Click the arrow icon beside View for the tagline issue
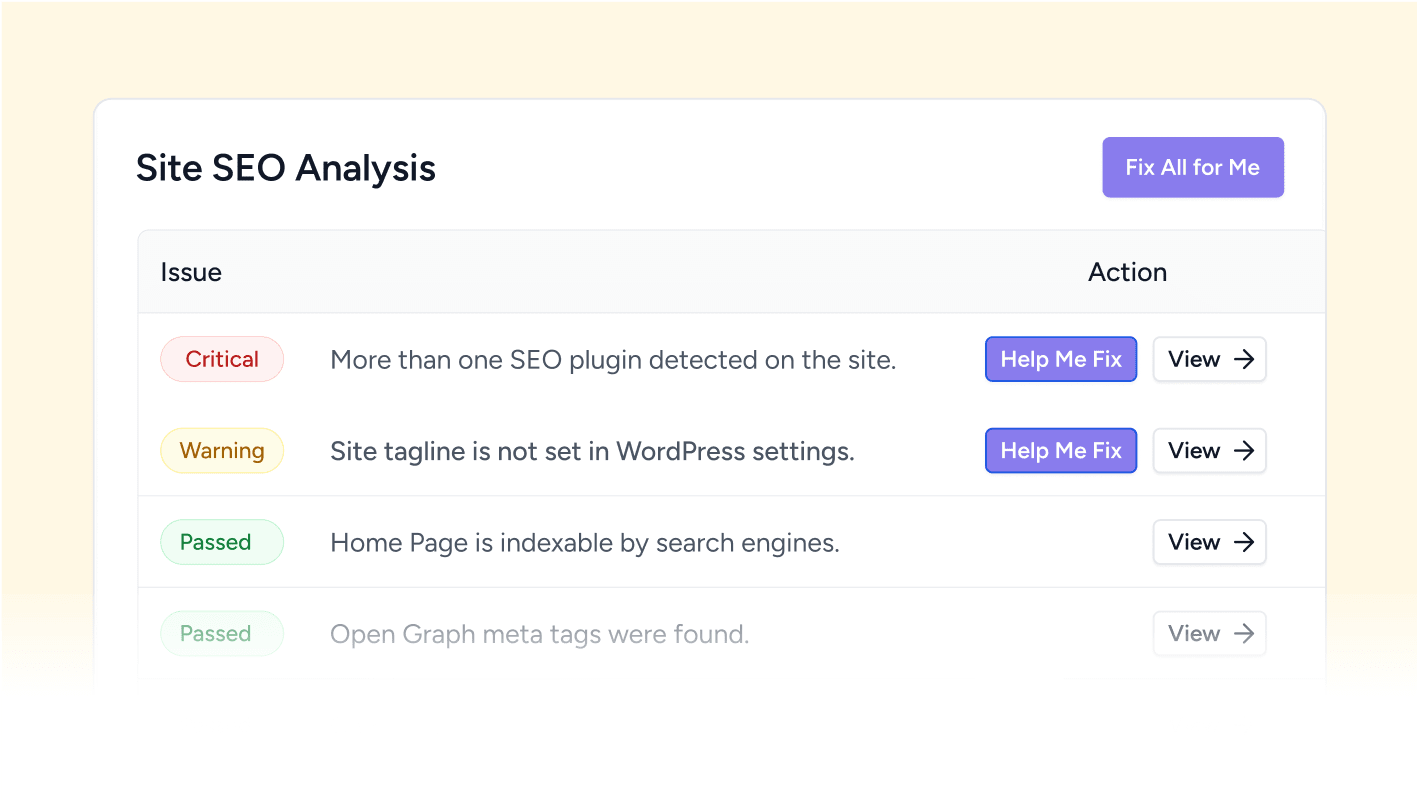Image resolution: width=1417 pixels, height=801 pixels. 1245,451
